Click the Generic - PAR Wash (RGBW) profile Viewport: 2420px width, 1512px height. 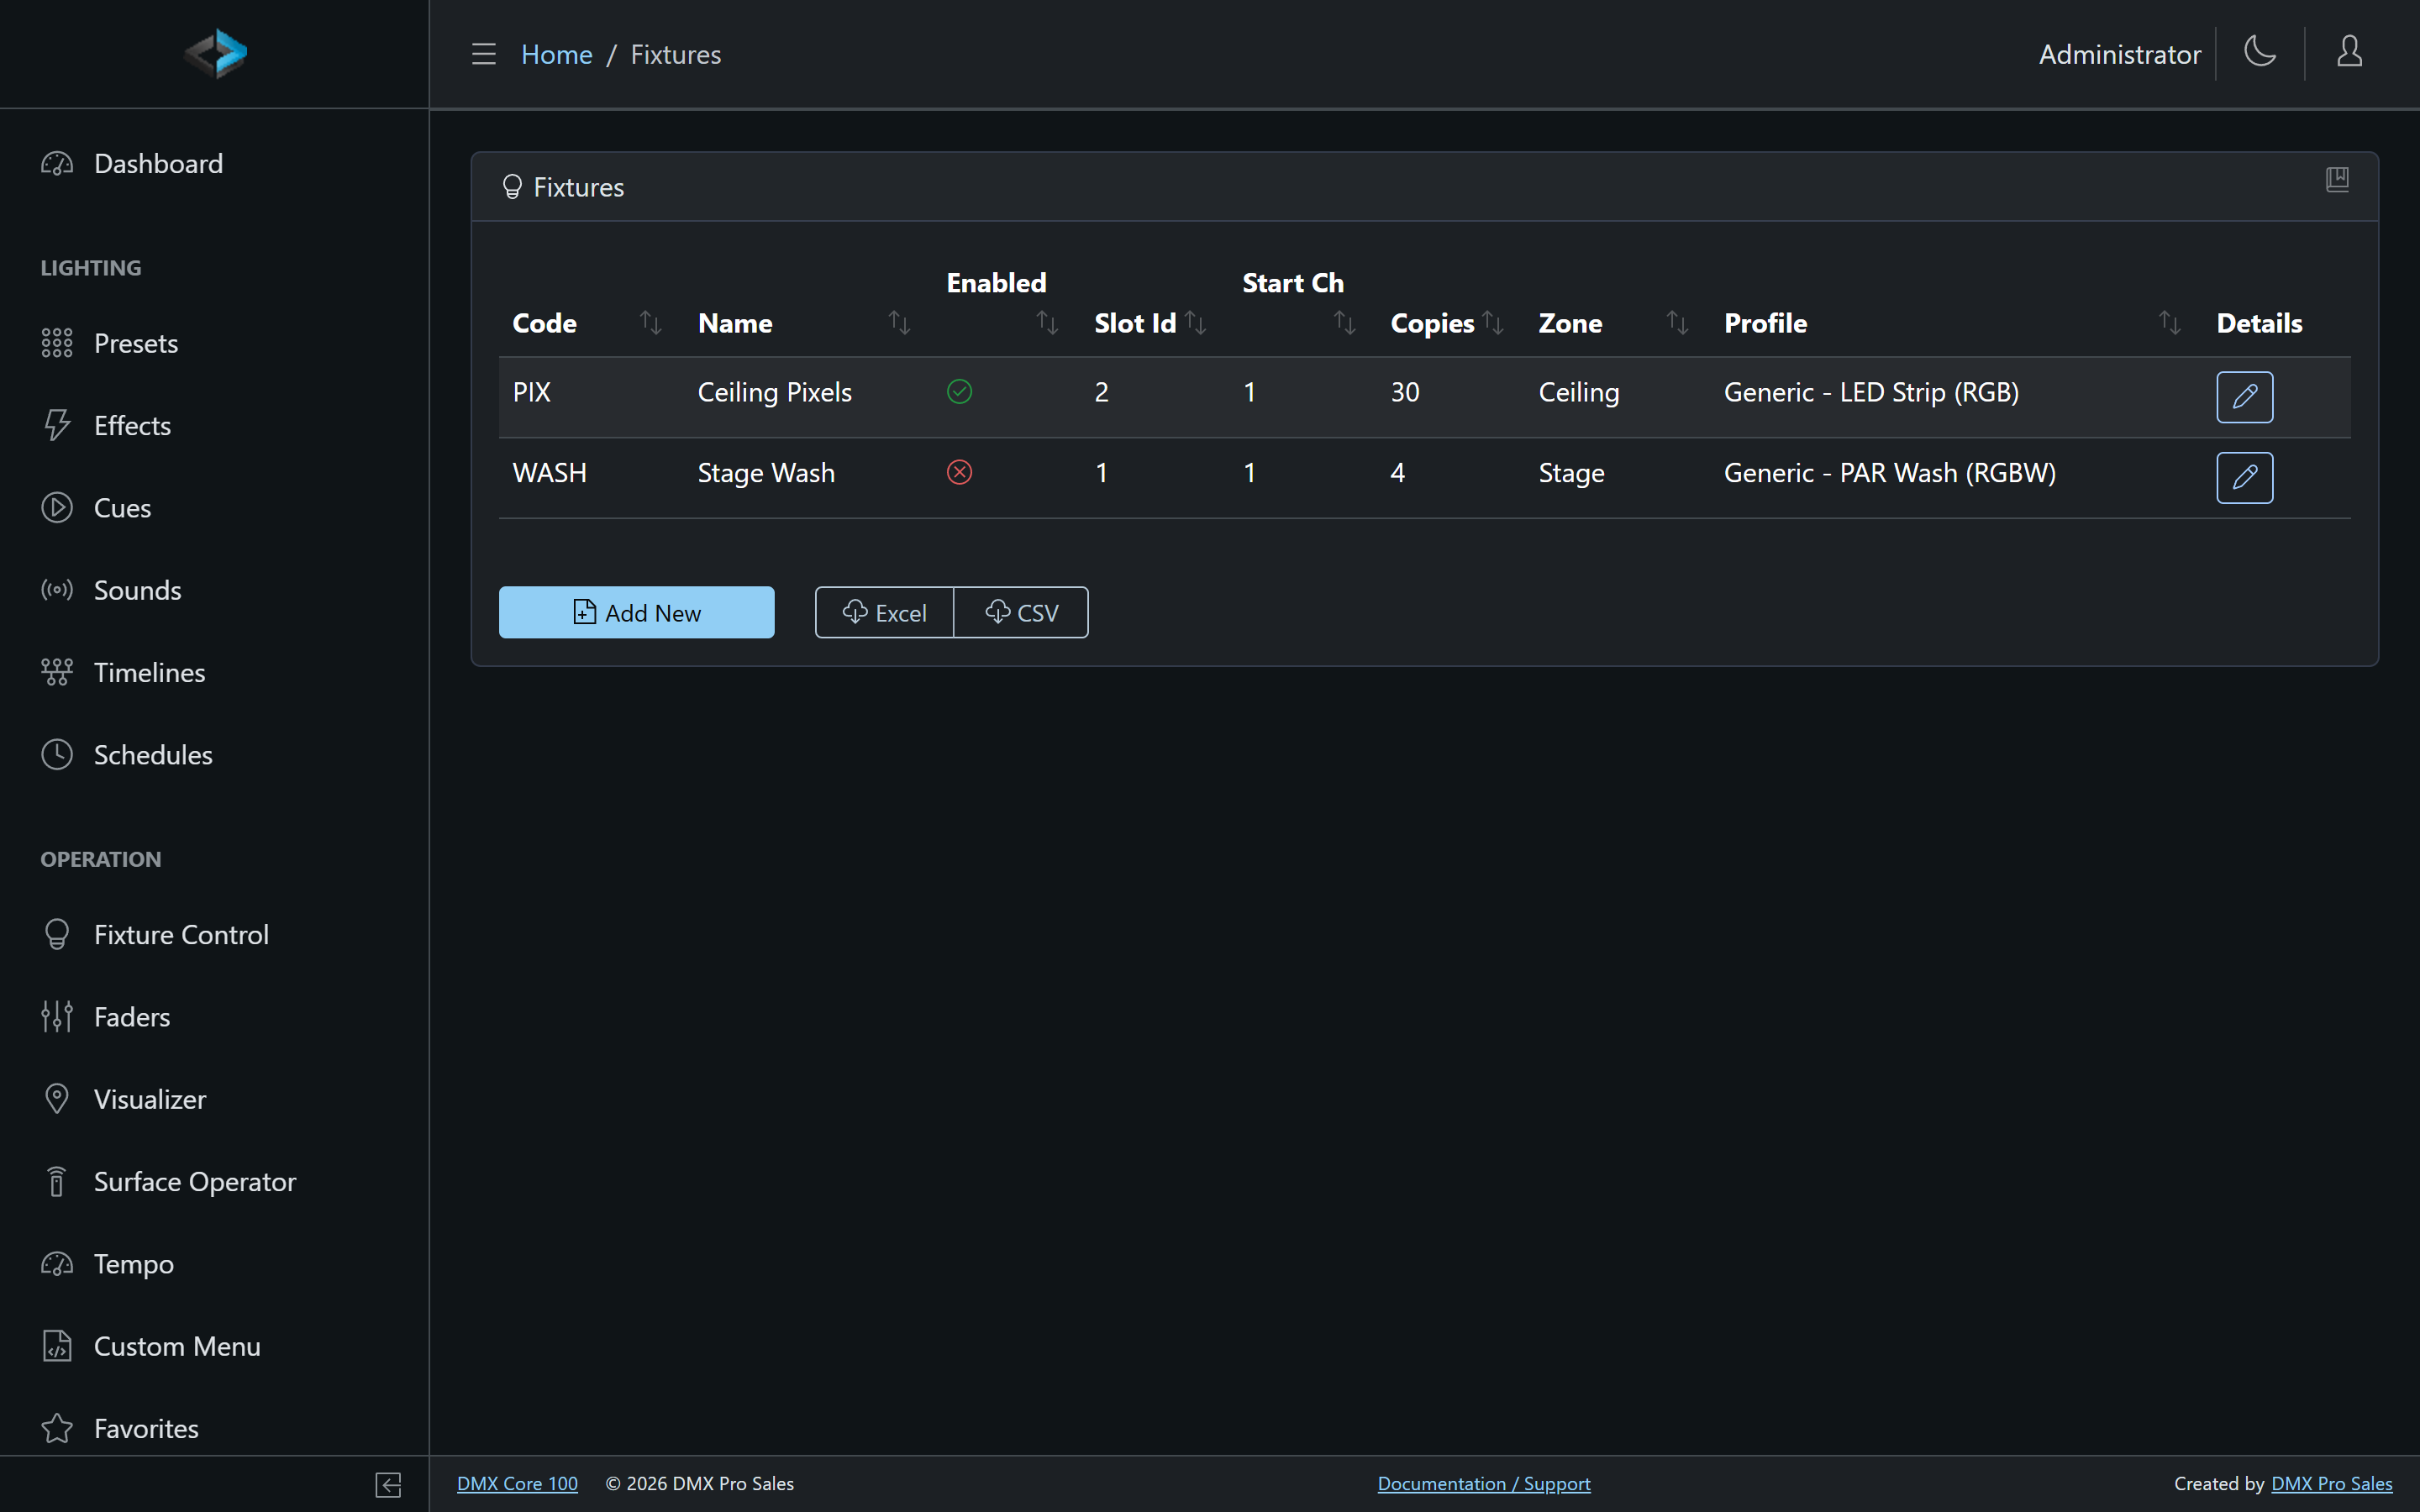(1890, 473)
